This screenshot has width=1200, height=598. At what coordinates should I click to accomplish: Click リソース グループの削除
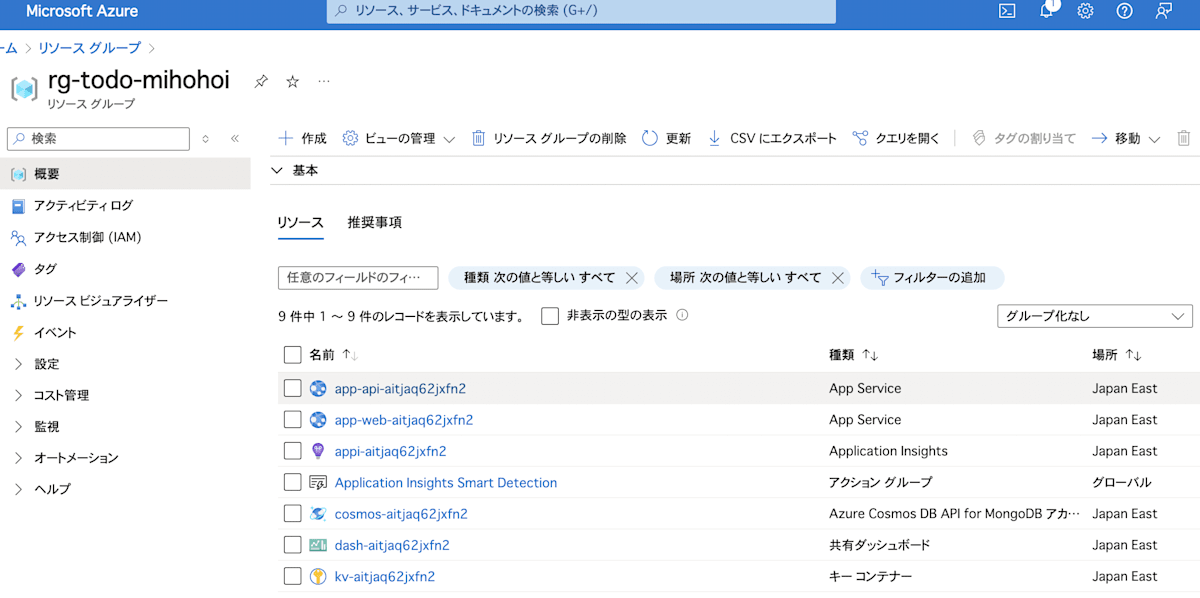pyautogui.click(x=549, y=138)
